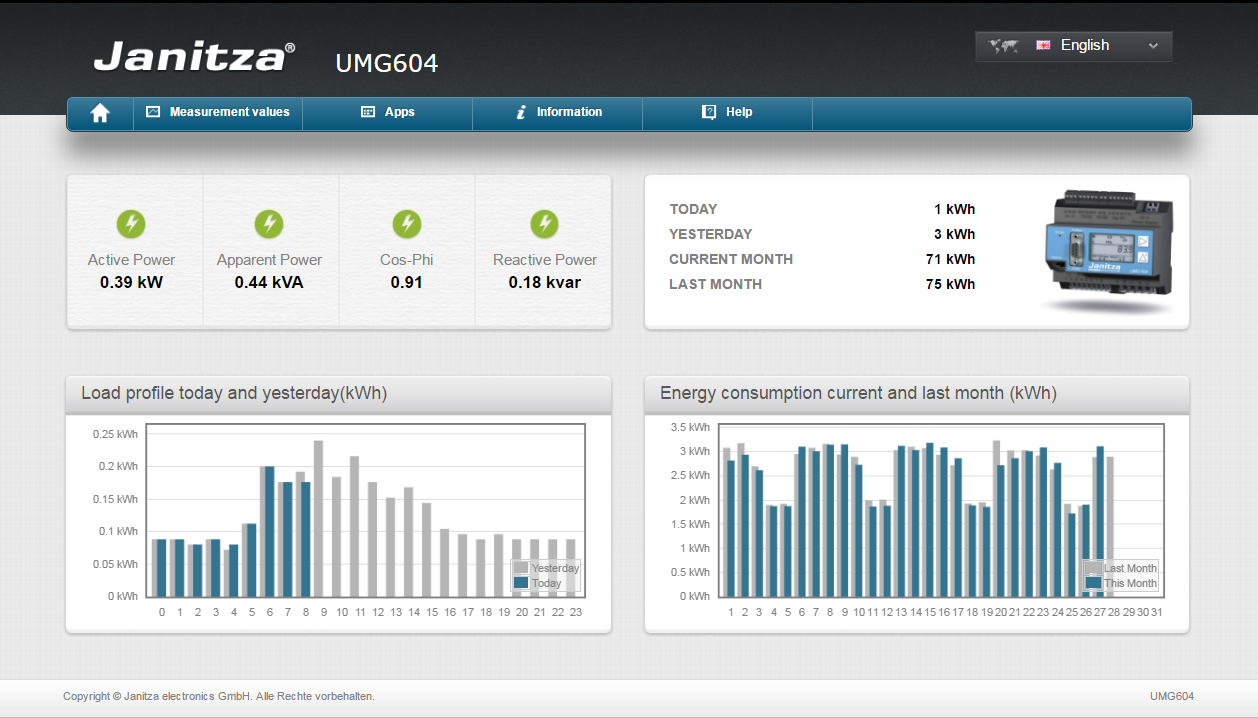Open the Apps menu
This screenshot has height=718, width=1258.
click(x=388, y=113)
